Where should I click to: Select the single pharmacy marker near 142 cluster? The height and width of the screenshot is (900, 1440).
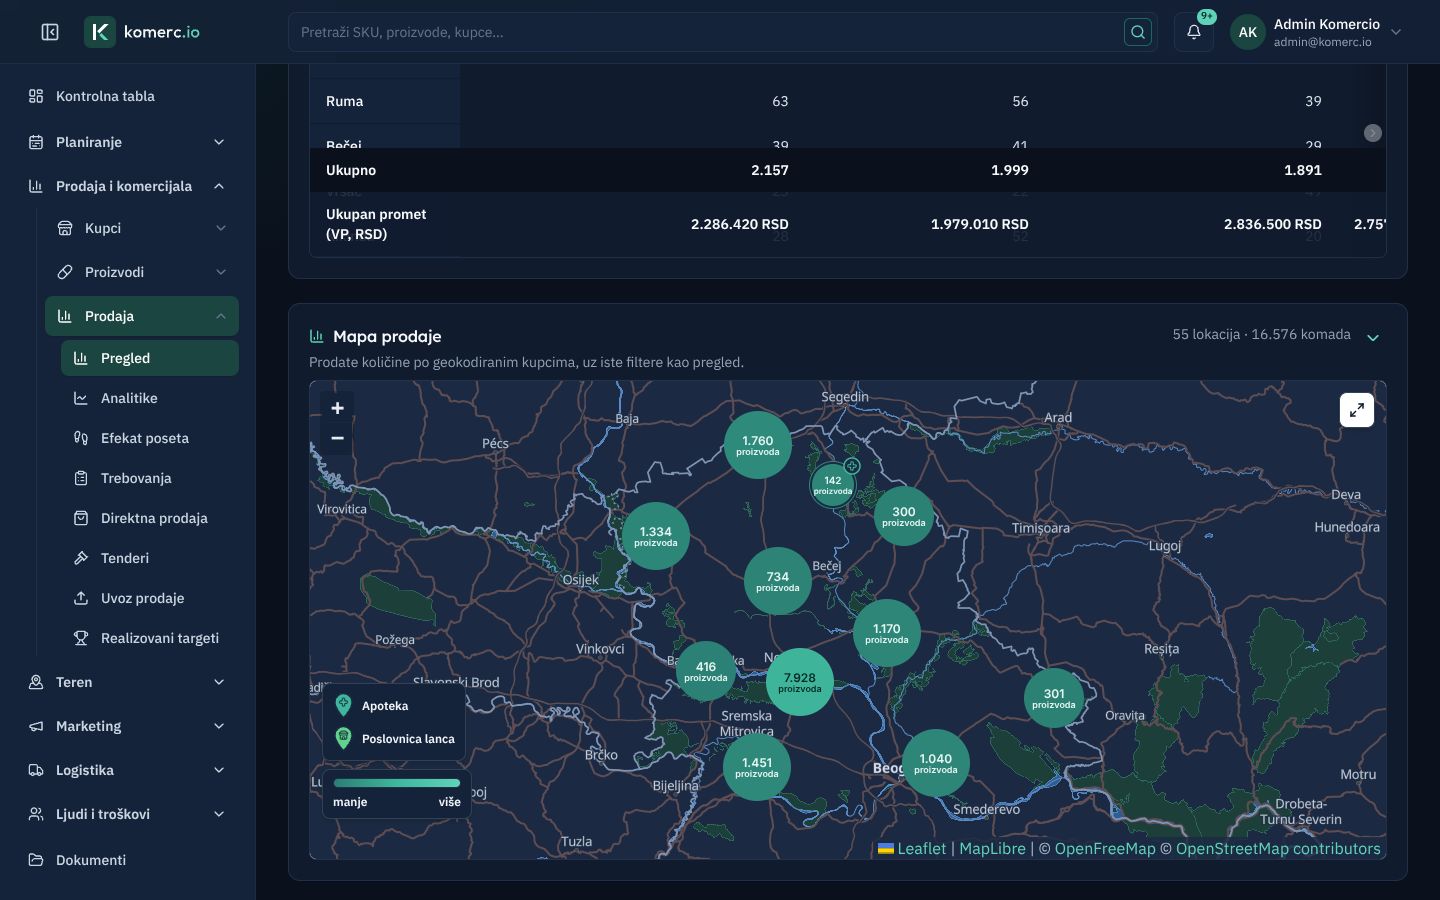pos(852,466)
